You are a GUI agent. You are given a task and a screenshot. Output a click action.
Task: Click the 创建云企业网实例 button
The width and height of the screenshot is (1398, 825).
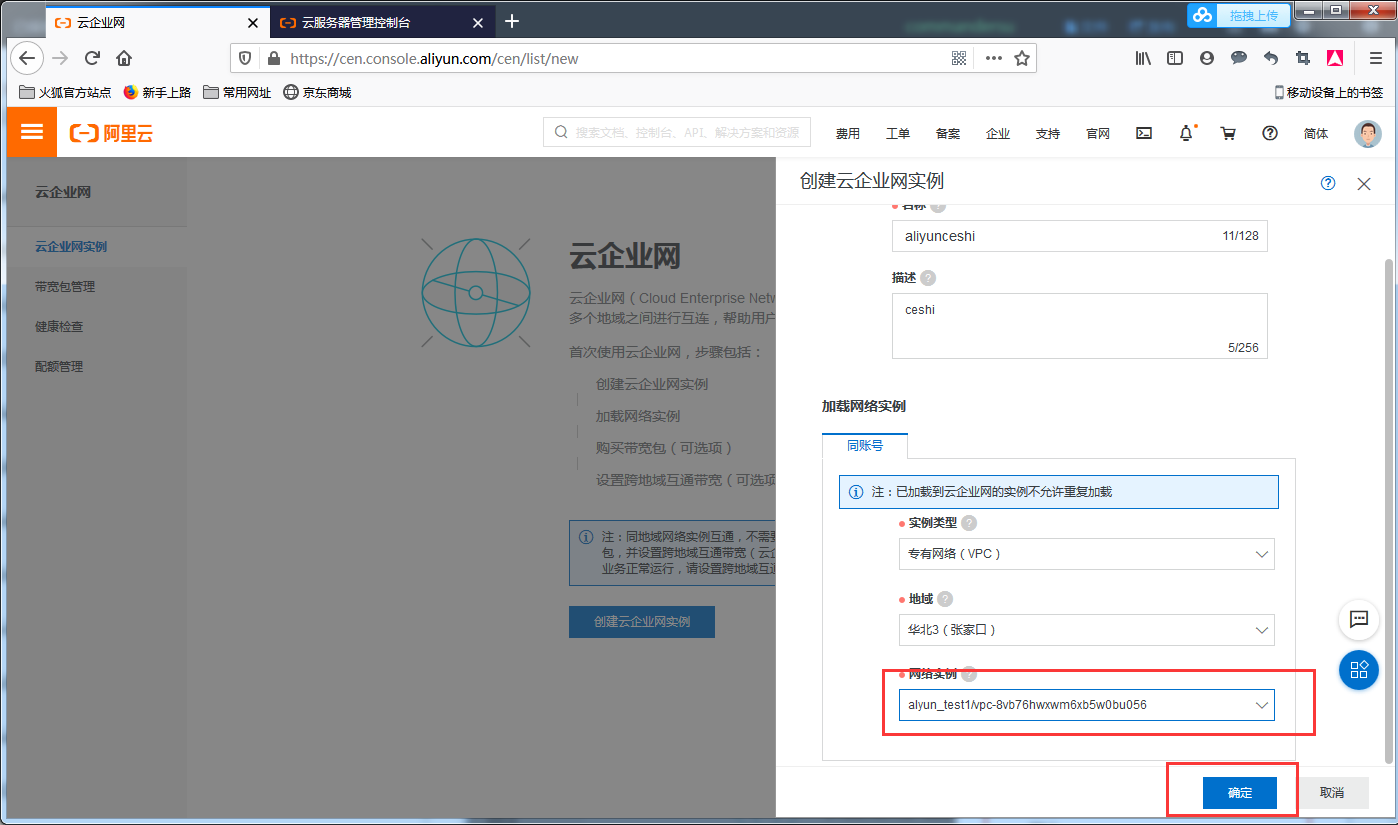[641, 621]
